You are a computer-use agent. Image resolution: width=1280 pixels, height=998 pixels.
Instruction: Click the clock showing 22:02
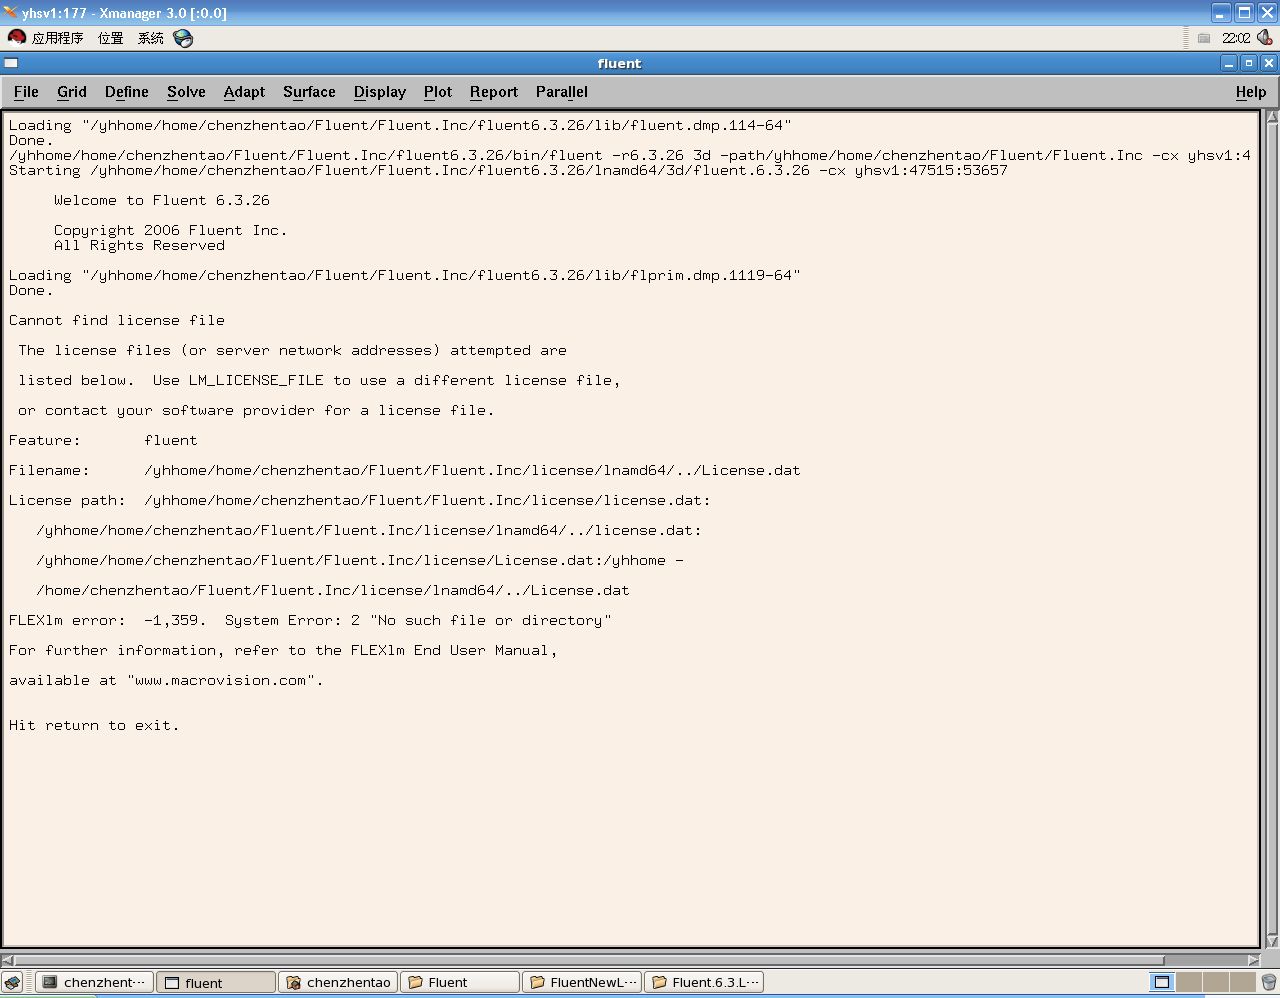(x=1236, y=38)
